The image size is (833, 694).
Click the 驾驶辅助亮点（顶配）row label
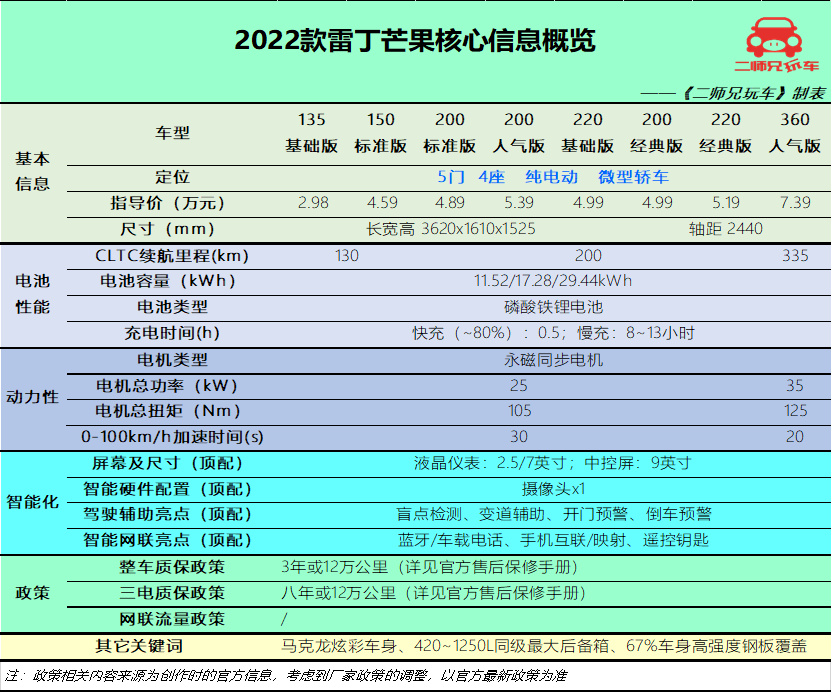(x=165, y=514)
